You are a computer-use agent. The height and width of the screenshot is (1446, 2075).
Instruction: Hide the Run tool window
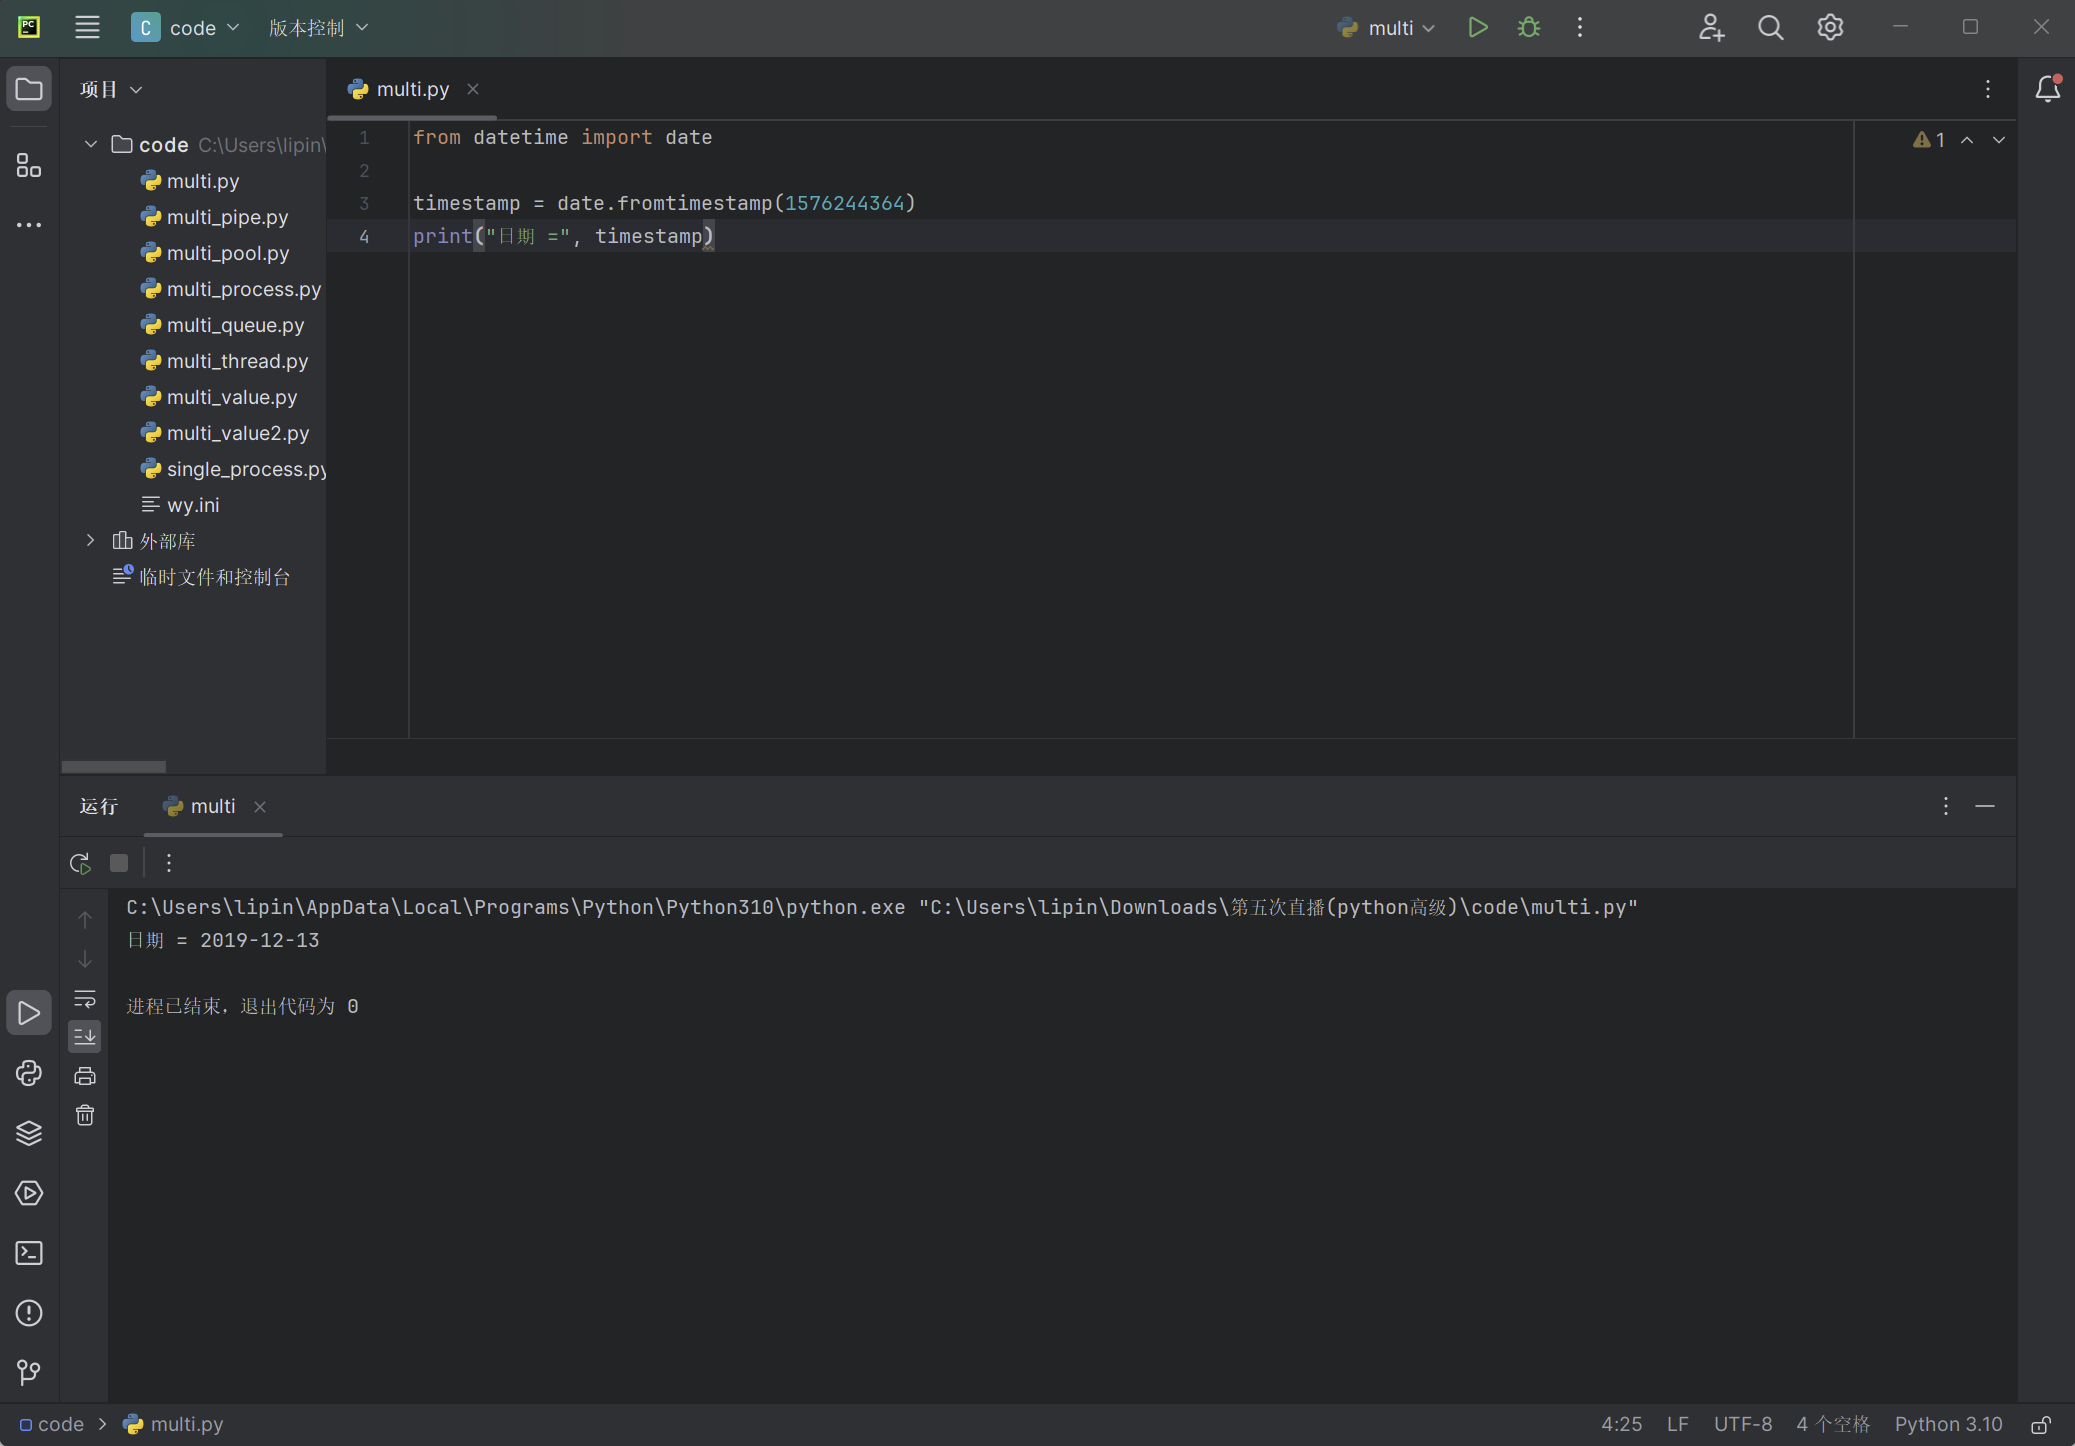[1985, 806]
